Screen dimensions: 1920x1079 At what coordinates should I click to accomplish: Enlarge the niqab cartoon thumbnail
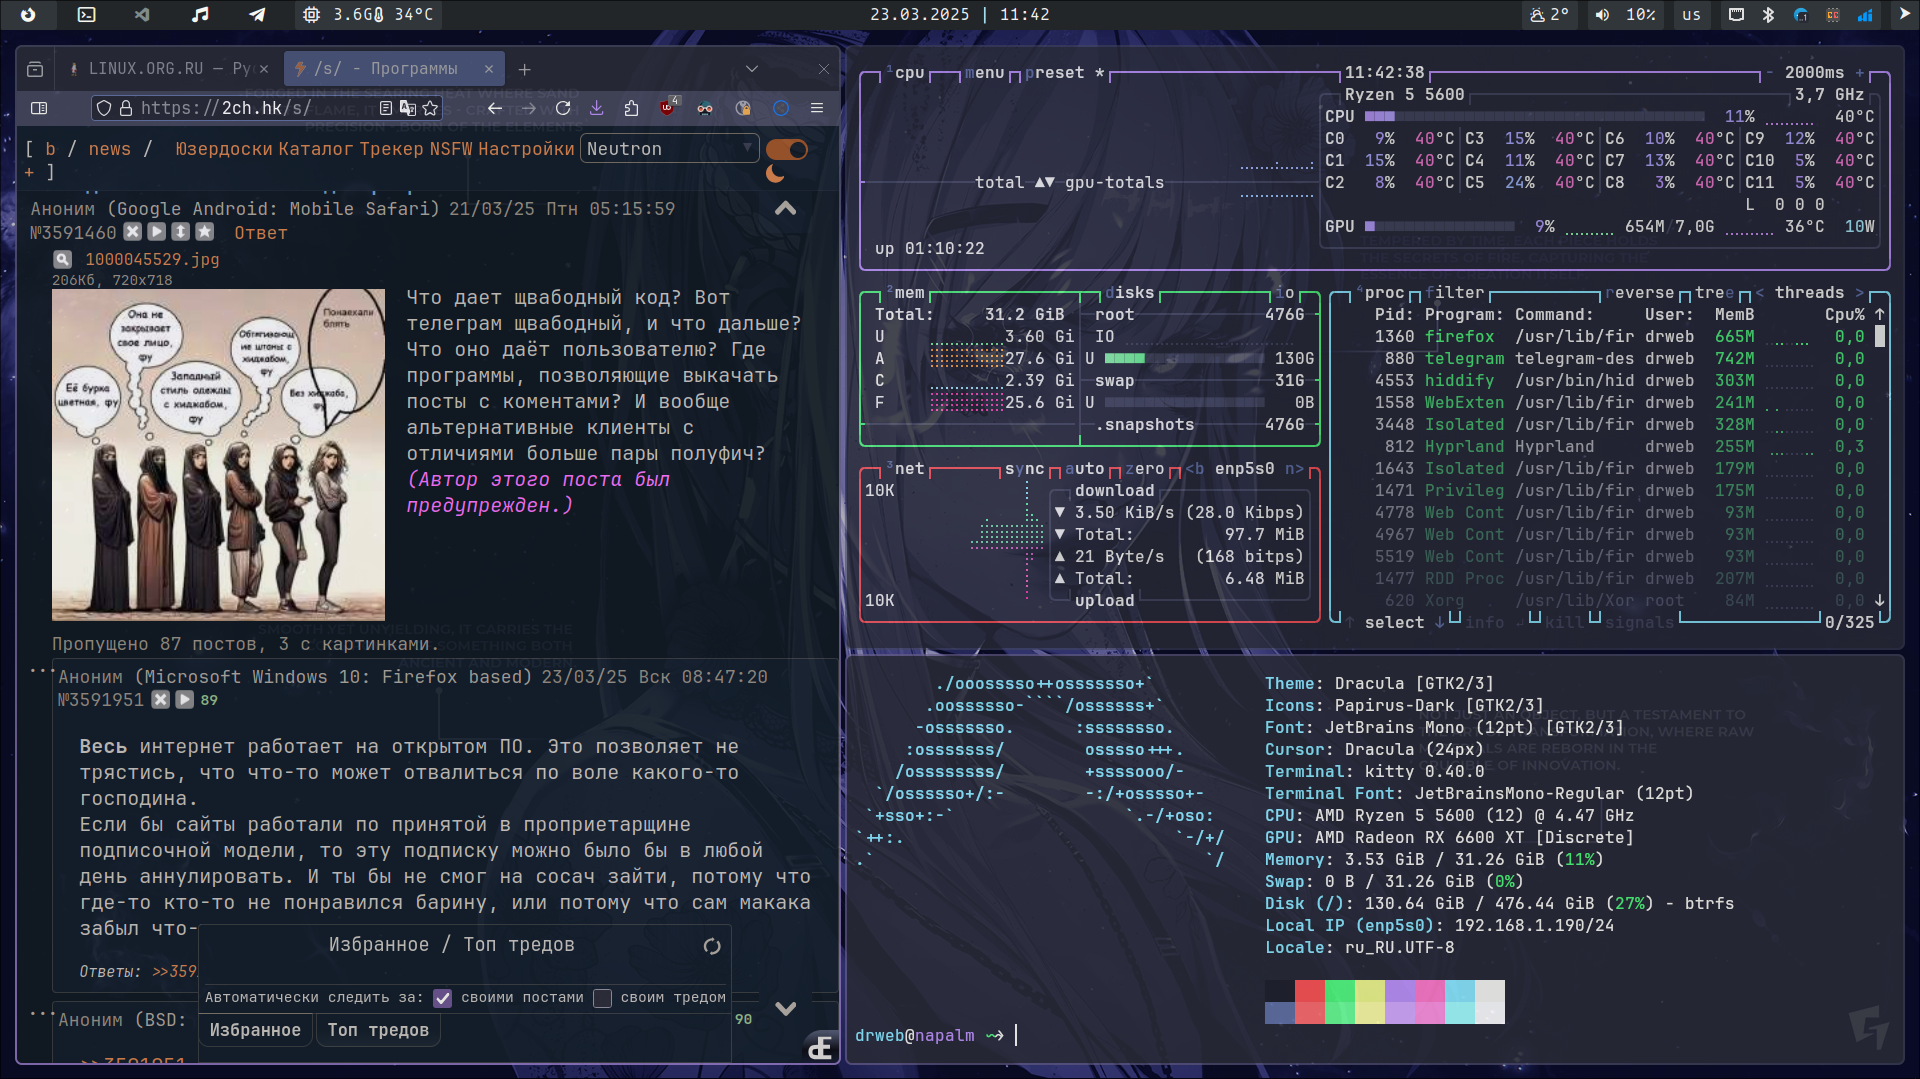point(218,455)
